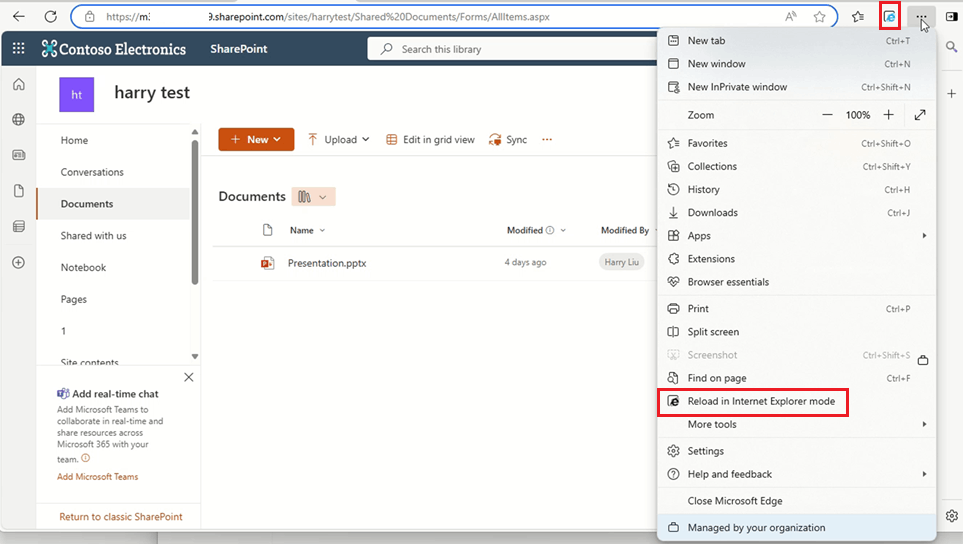Decrease zoom with the minus button
963x544 pixels.
pyautogui.click(x=827, y=115)
